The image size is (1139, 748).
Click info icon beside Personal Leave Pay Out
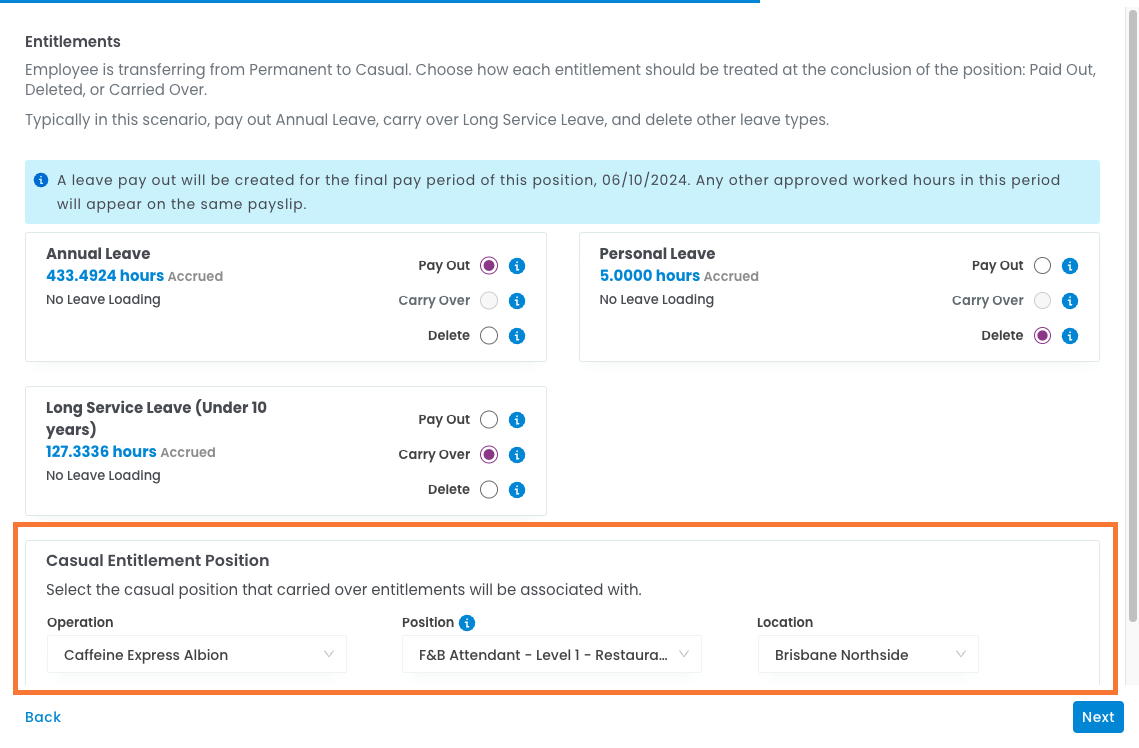(1070, 266)
